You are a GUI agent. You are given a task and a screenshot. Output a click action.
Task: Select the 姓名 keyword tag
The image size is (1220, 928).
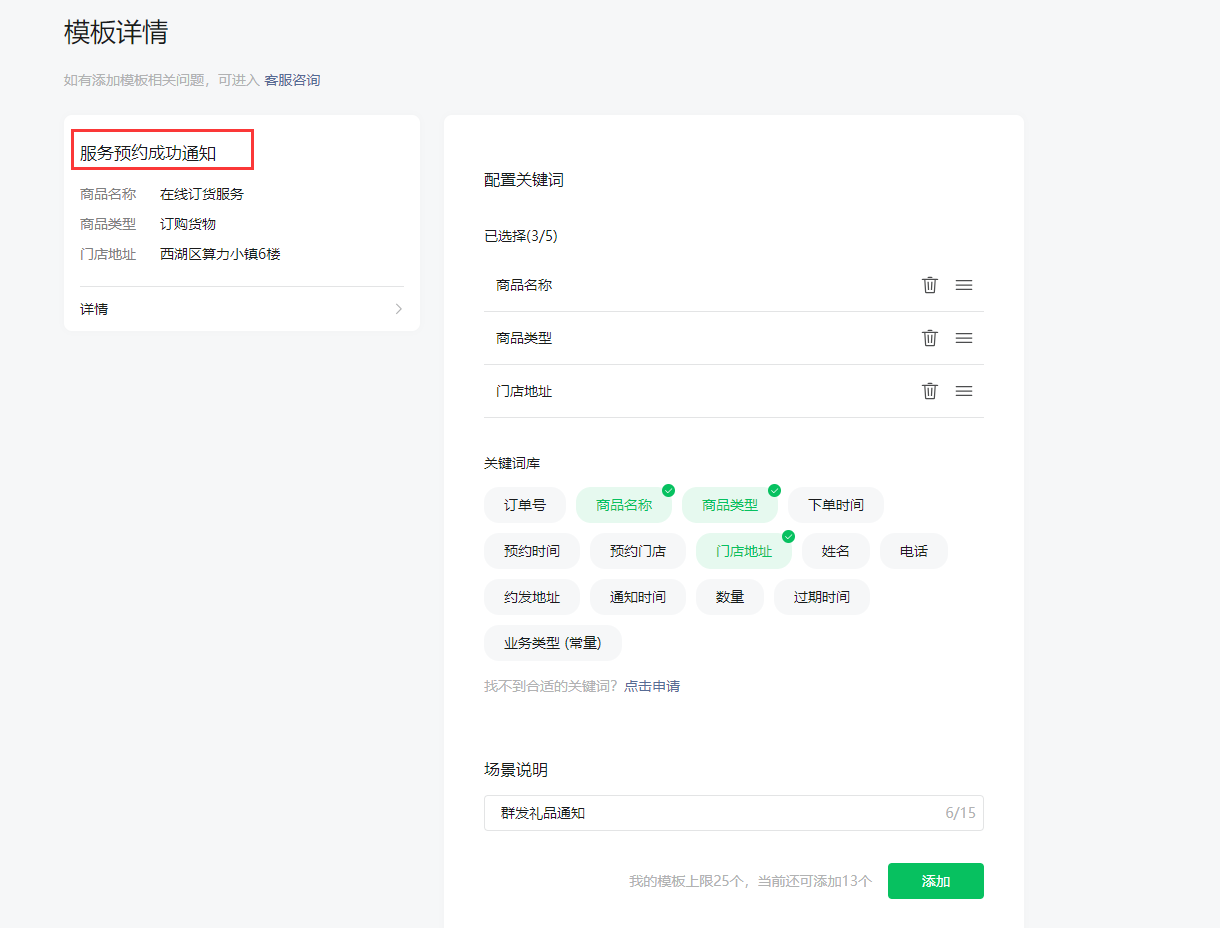(x=835, y=551)
